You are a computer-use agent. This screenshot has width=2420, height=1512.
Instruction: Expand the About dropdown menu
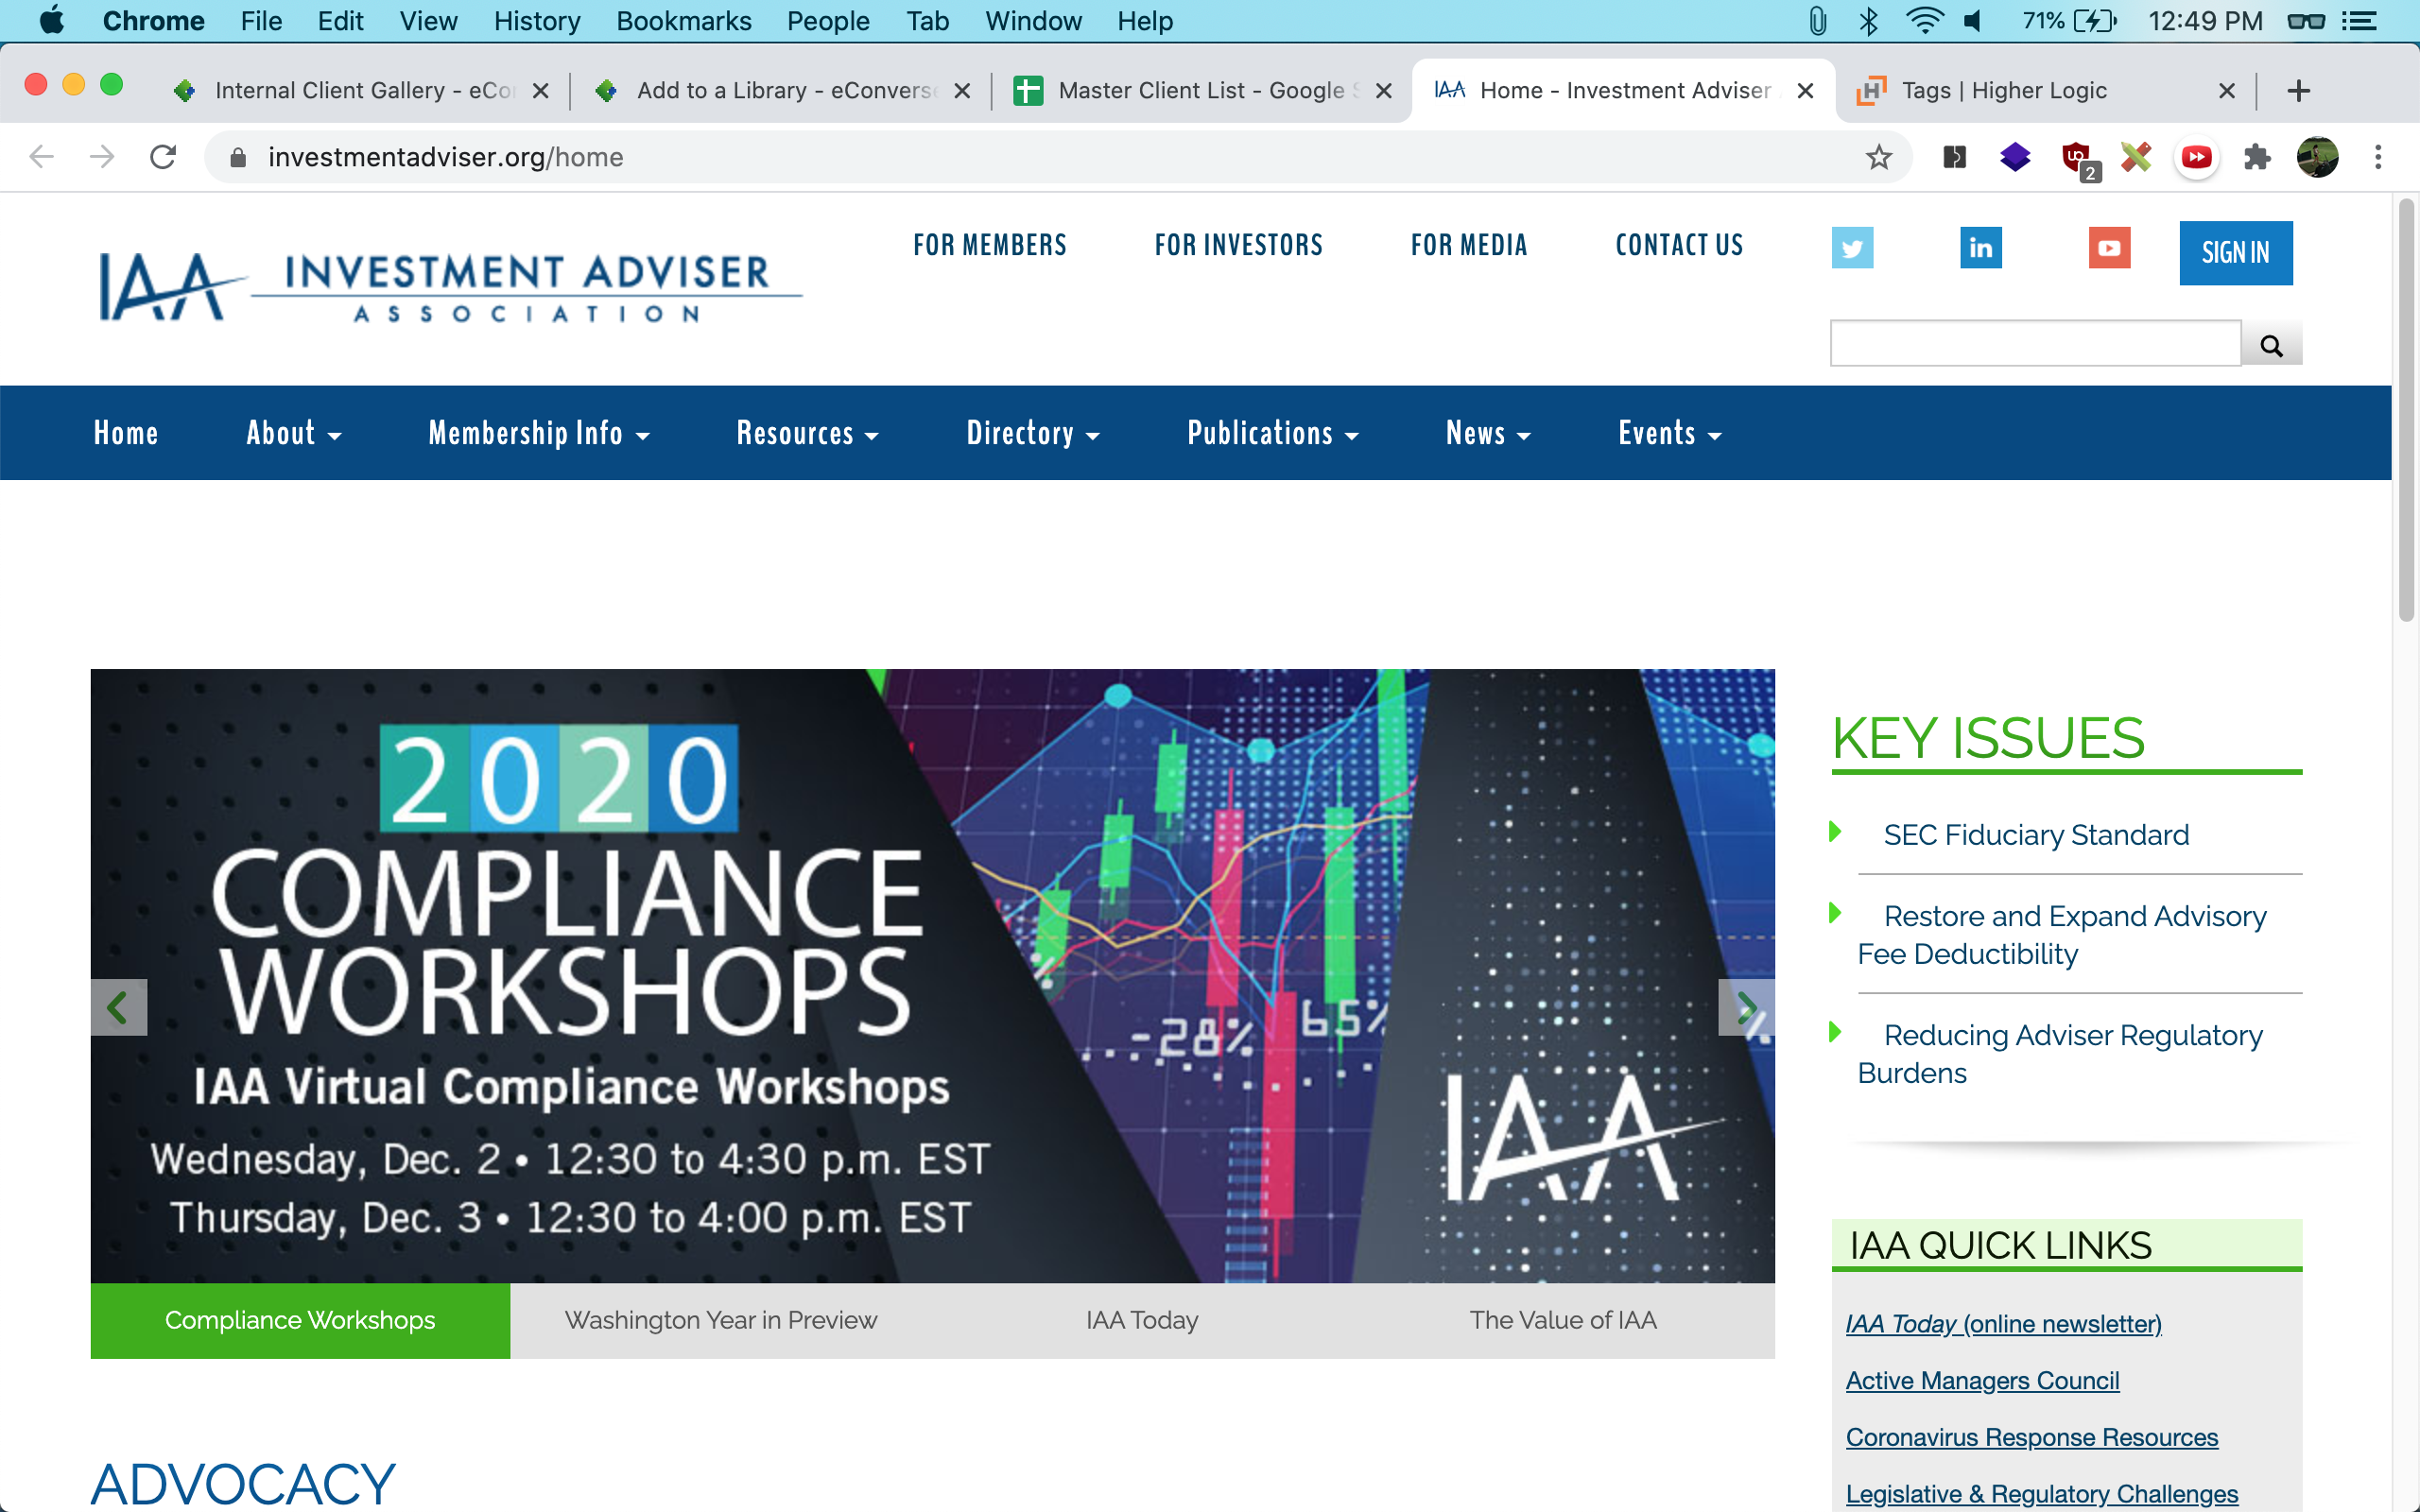293,433
